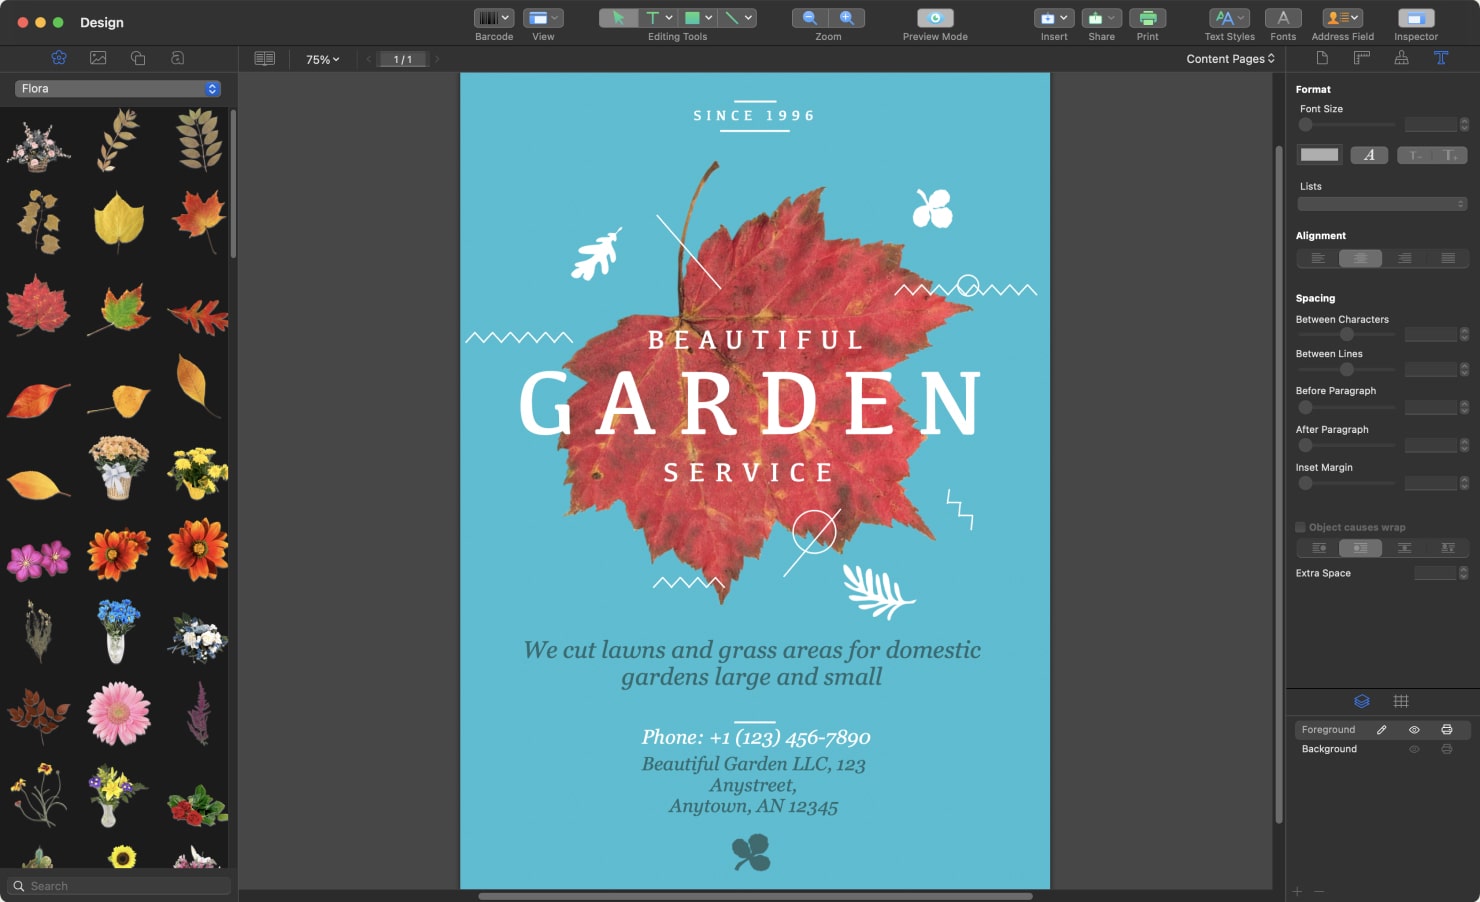Open the zoom percentage 75% dropdown
Screen dimensions: 1480x902
click(321, 59)
